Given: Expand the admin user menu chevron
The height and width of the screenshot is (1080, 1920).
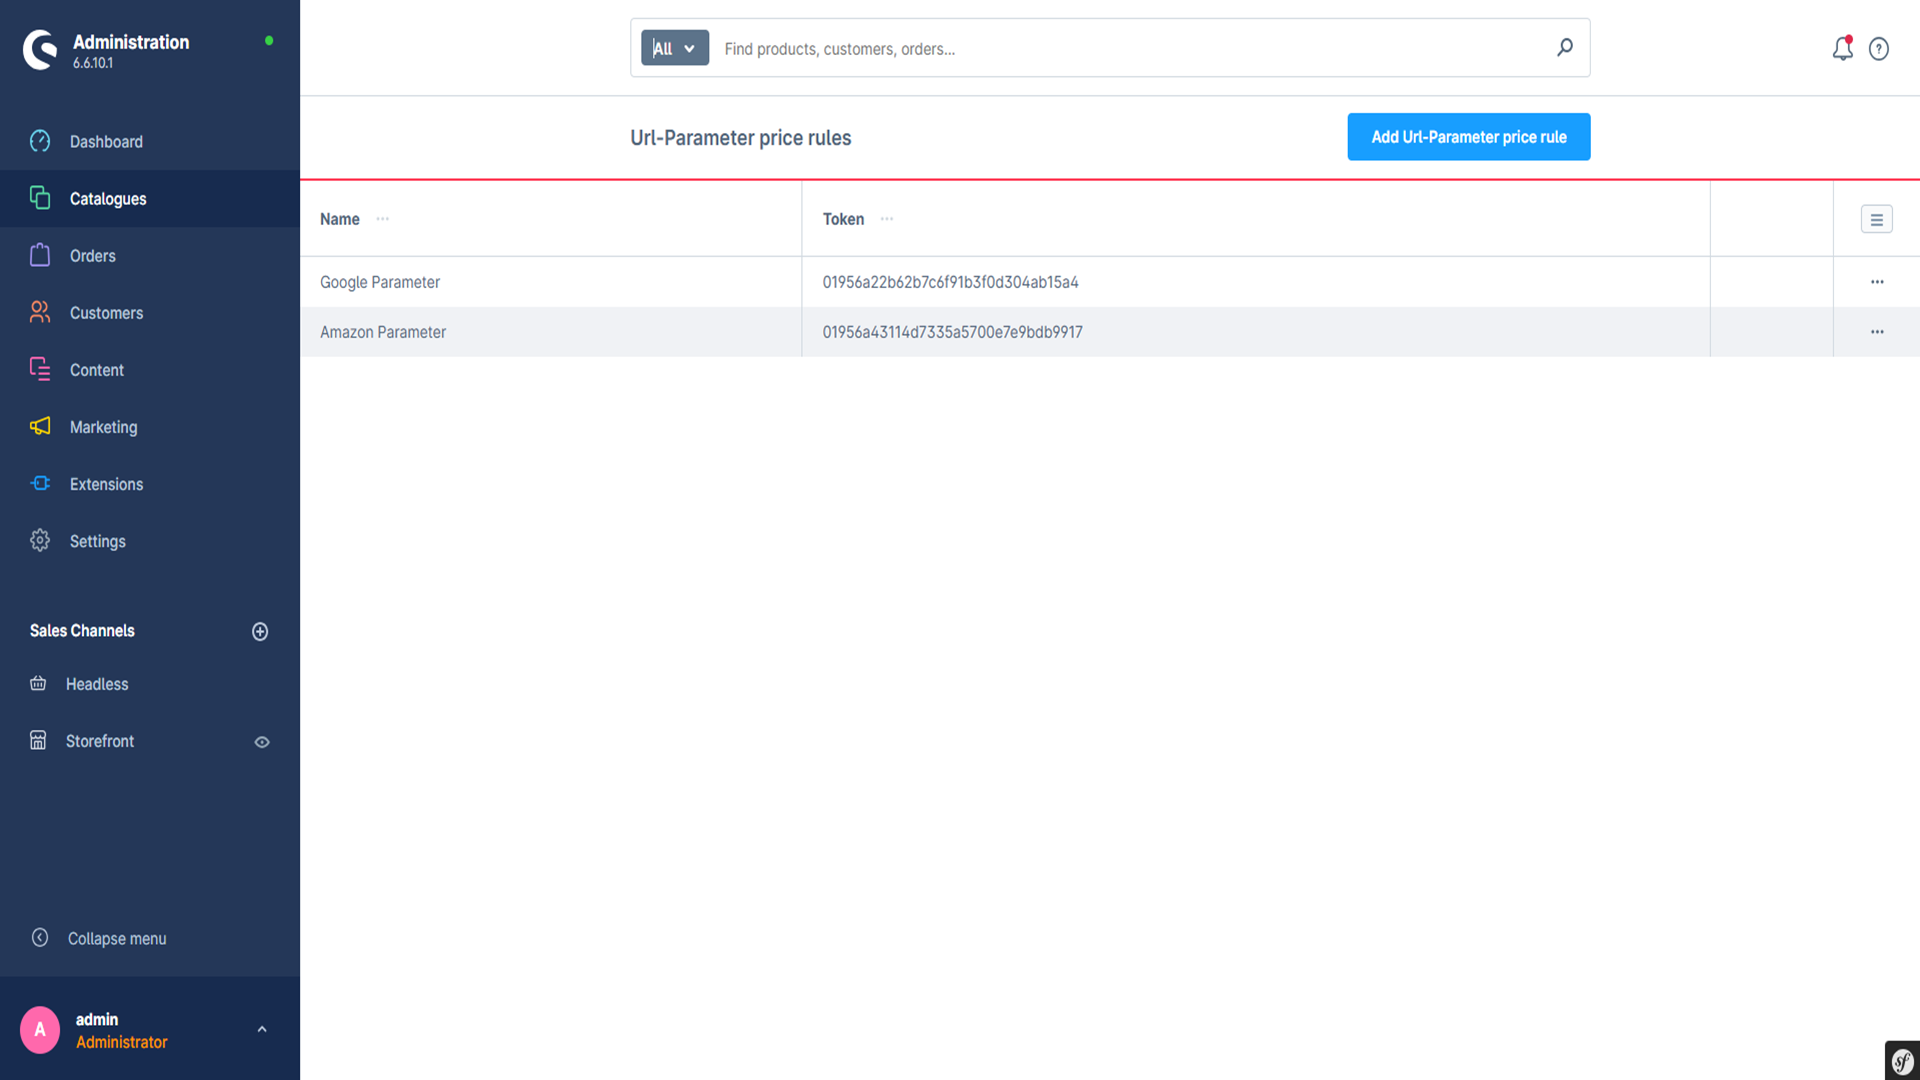Looking at the screenshot, I should 262,1029.
